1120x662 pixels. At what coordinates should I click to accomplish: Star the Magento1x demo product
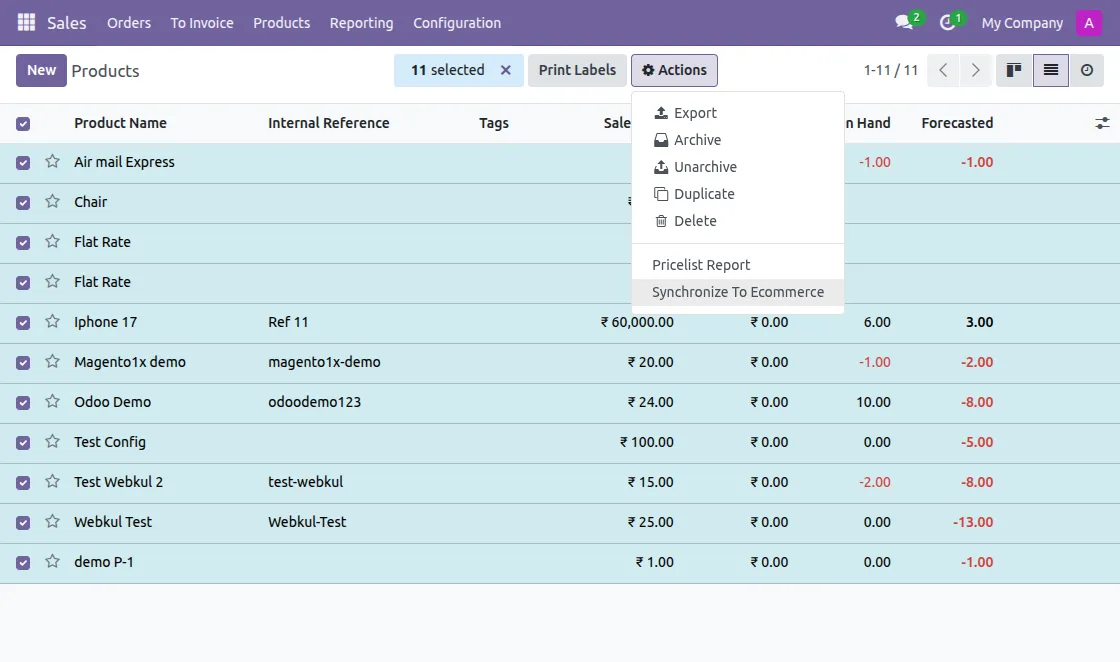[52, 361]
